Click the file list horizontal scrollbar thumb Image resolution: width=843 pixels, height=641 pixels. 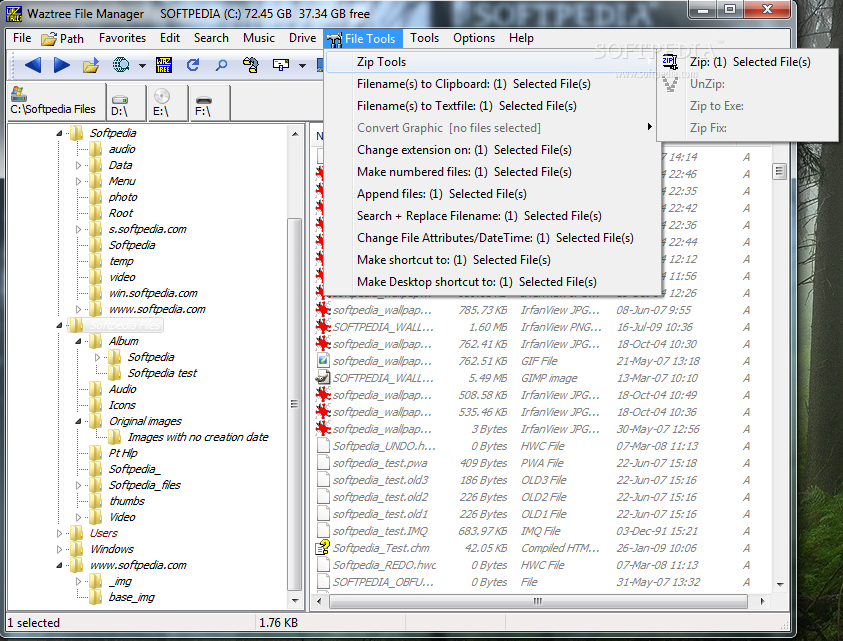tap(538, 601)
